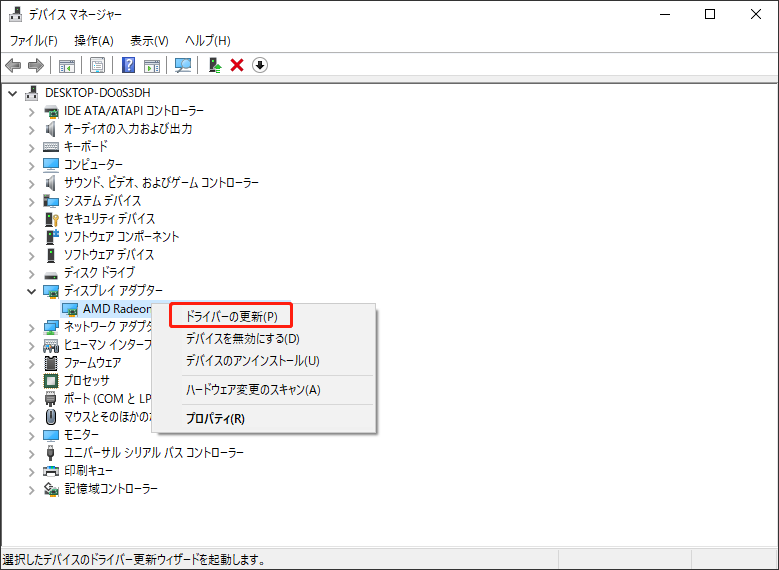Click the keyboard category icon
Image resolution: width=779 pixels, height=570 pixels.
pyautogui.click(x=51, y=147)
